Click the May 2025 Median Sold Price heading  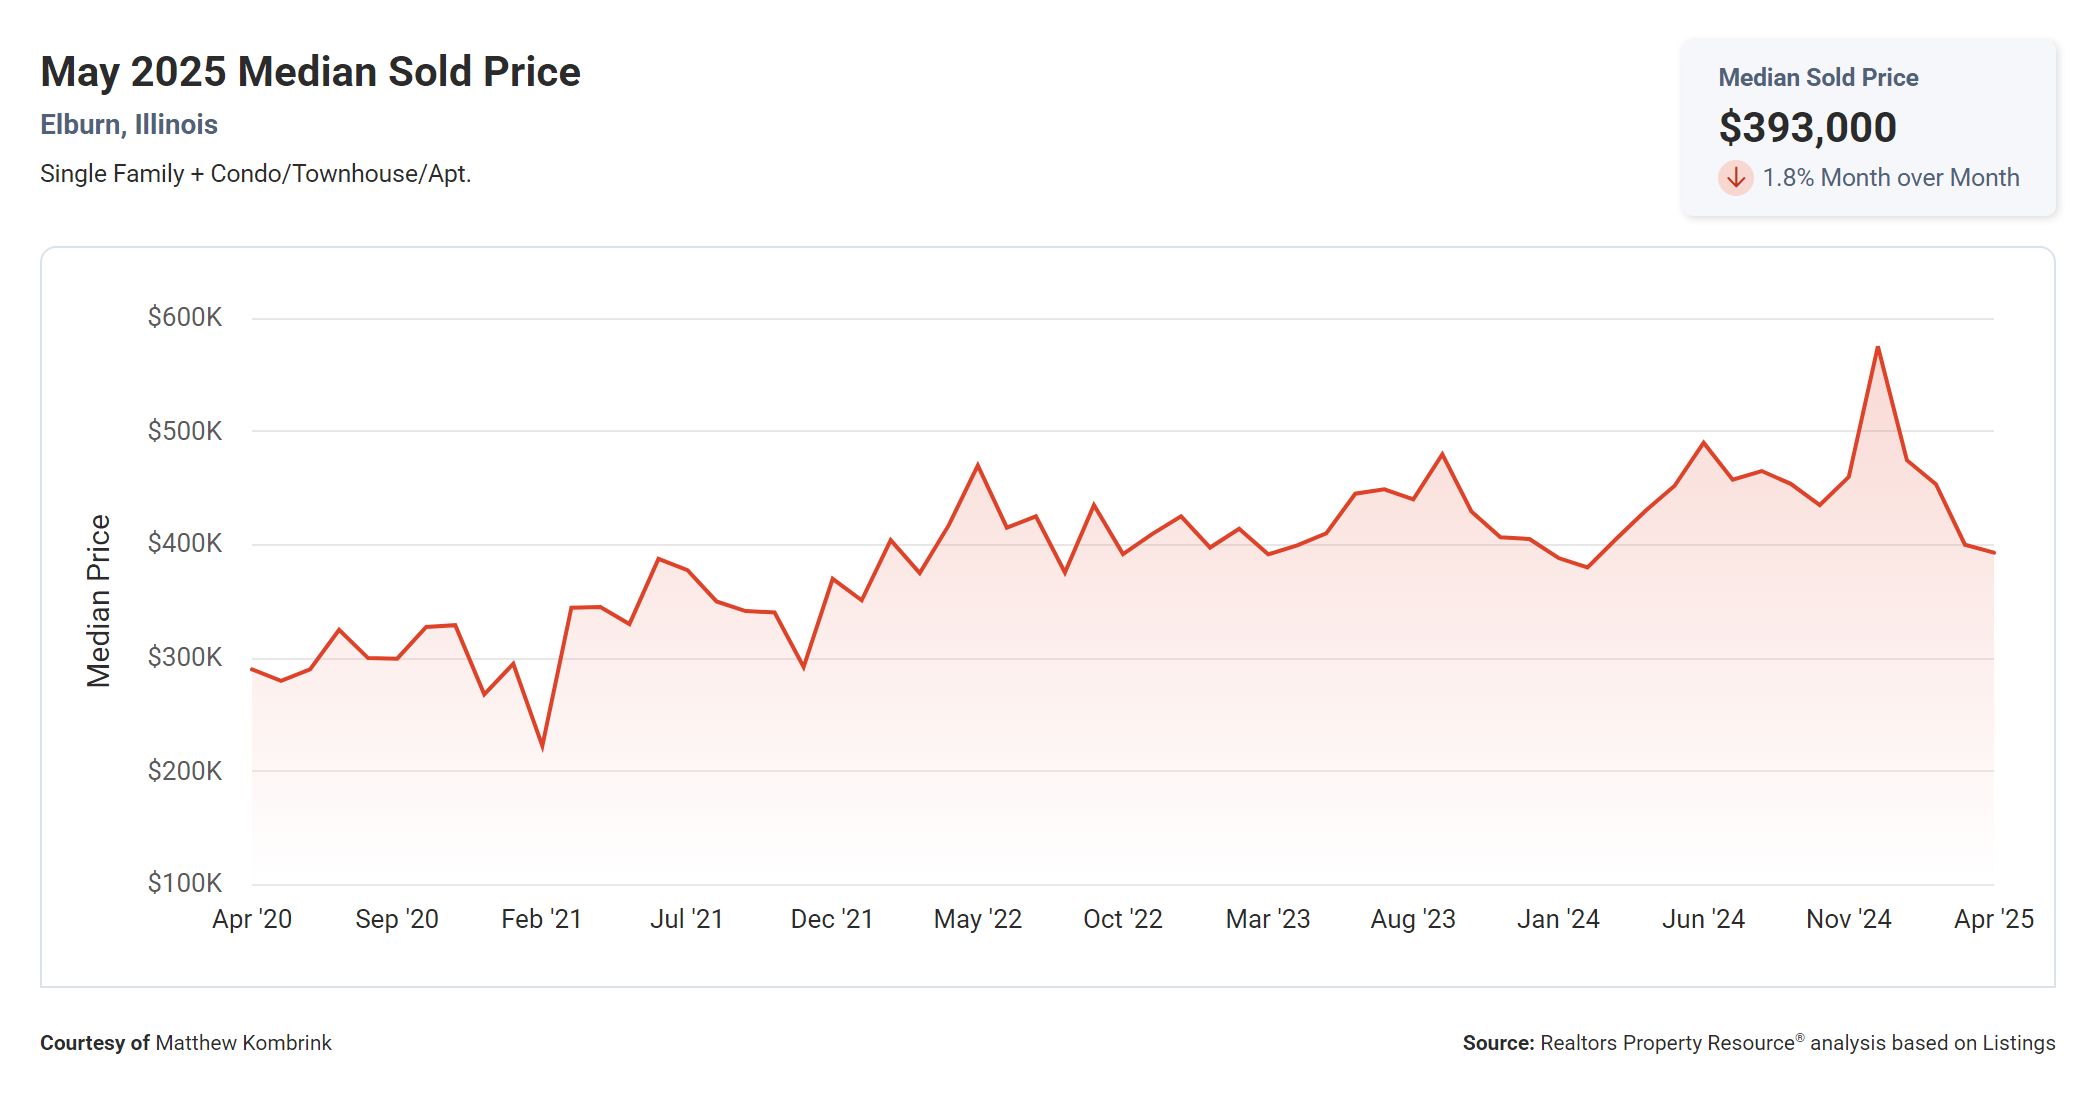click(x=310, y=72)
